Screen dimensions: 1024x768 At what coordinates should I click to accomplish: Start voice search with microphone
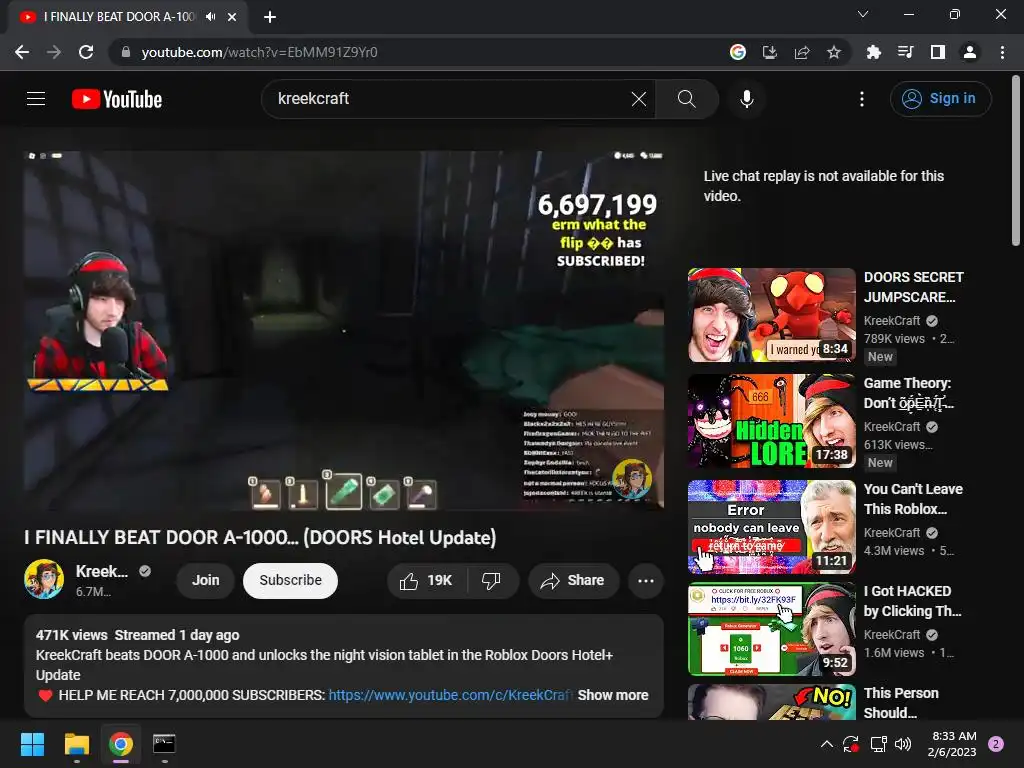tap(746, 99)
